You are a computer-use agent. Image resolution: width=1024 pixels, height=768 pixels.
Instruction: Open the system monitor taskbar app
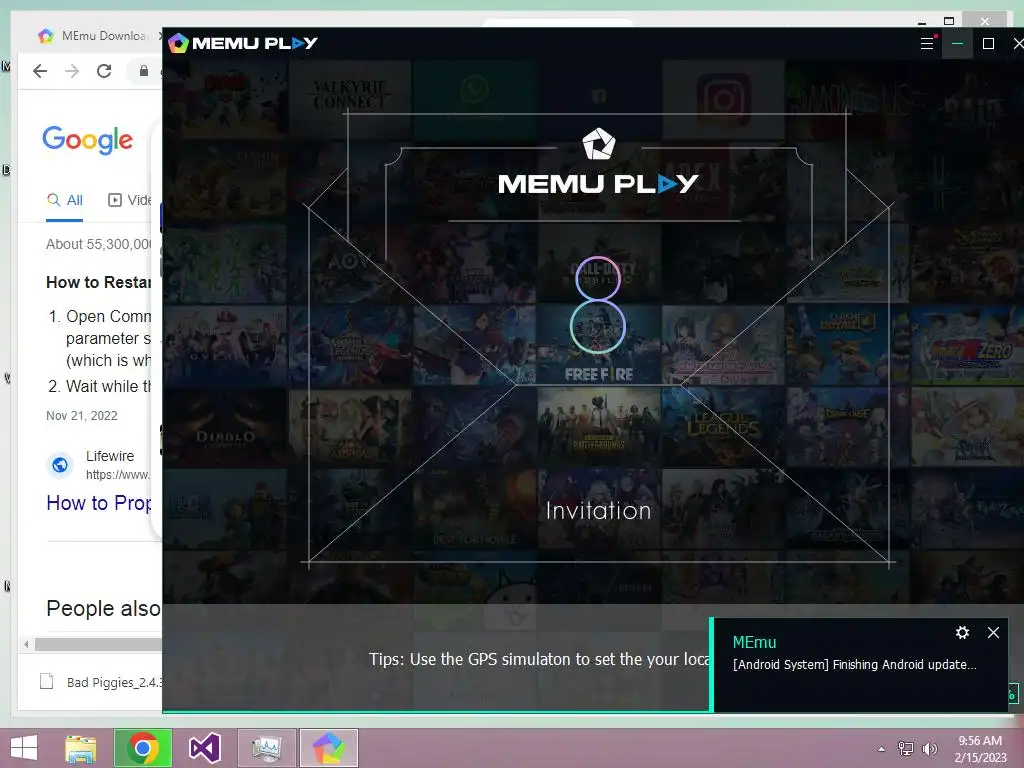click(x=266, y=748)
